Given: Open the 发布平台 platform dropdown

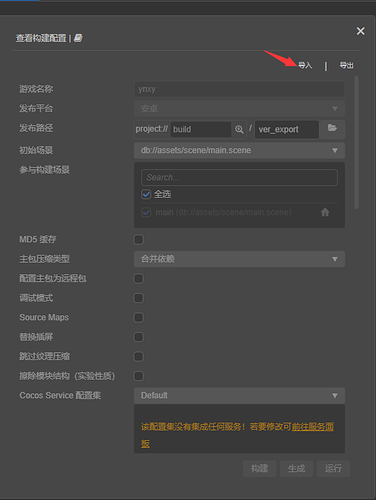Looking at the screenshot, I should pyautogui.click(x=239, y=108).
